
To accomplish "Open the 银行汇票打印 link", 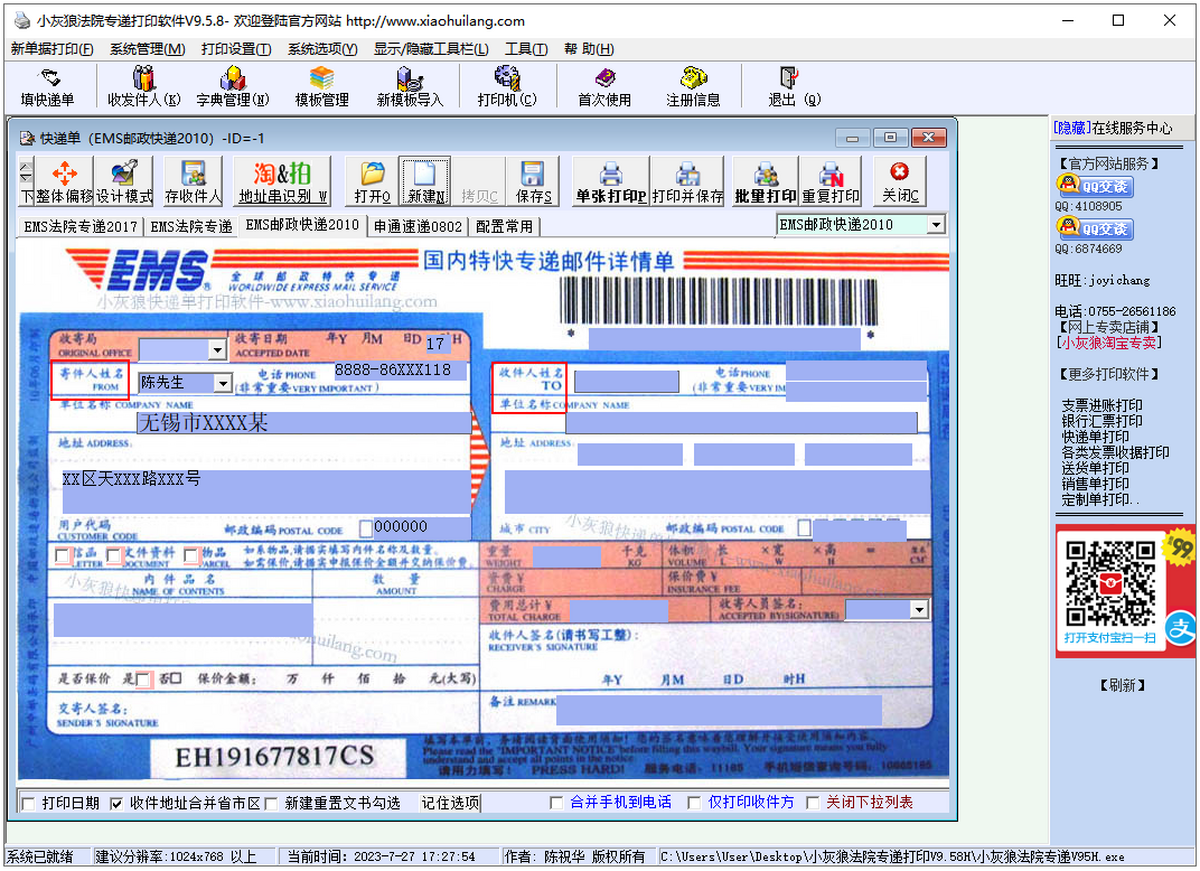I will coord(1102,422).
